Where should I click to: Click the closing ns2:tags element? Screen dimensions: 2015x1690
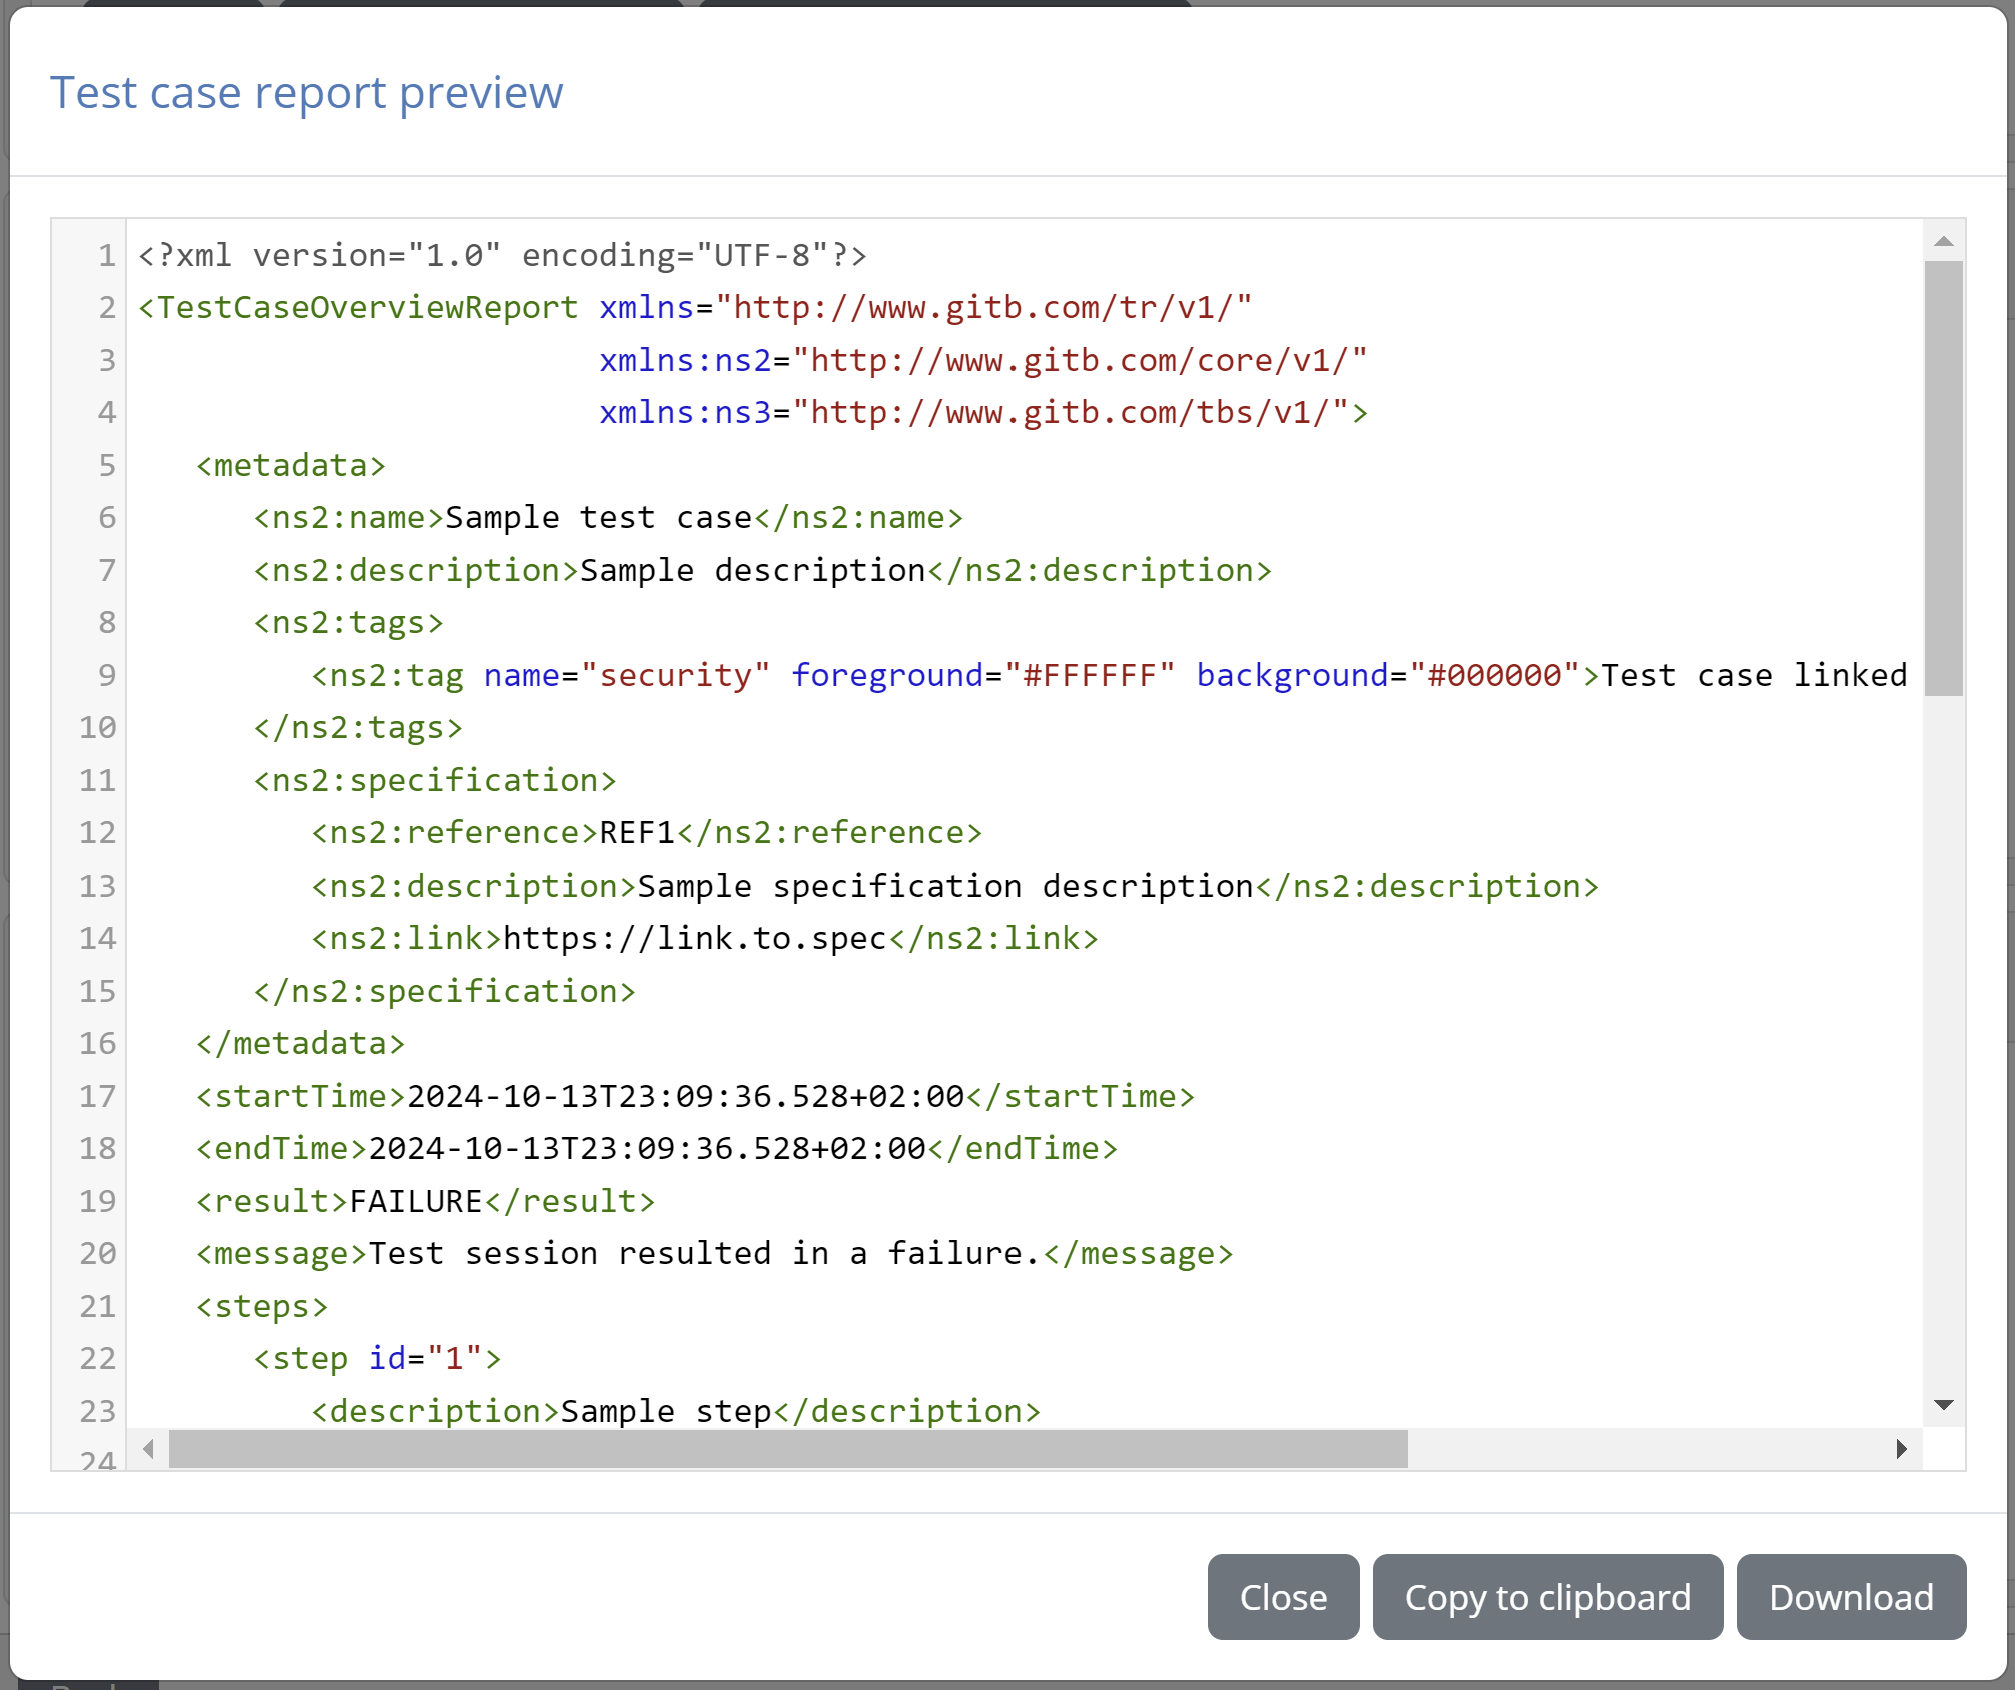[x=358, y=727]
